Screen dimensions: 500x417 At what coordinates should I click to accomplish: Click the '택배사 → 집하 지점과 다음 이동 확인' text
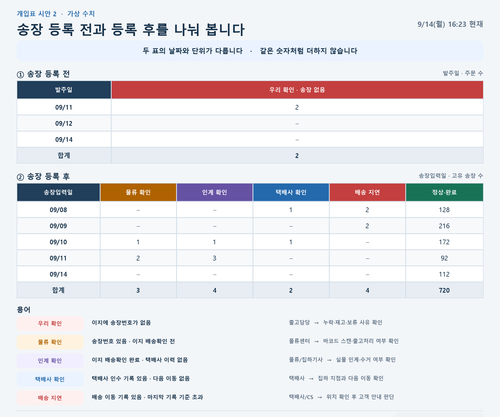[336, 378]
